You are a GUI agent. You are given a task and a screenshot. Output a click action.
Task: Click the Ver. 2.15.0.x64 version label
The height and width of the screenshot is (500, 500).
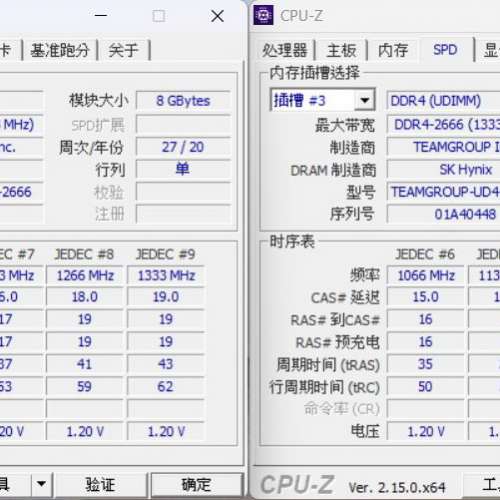point(397,488)
